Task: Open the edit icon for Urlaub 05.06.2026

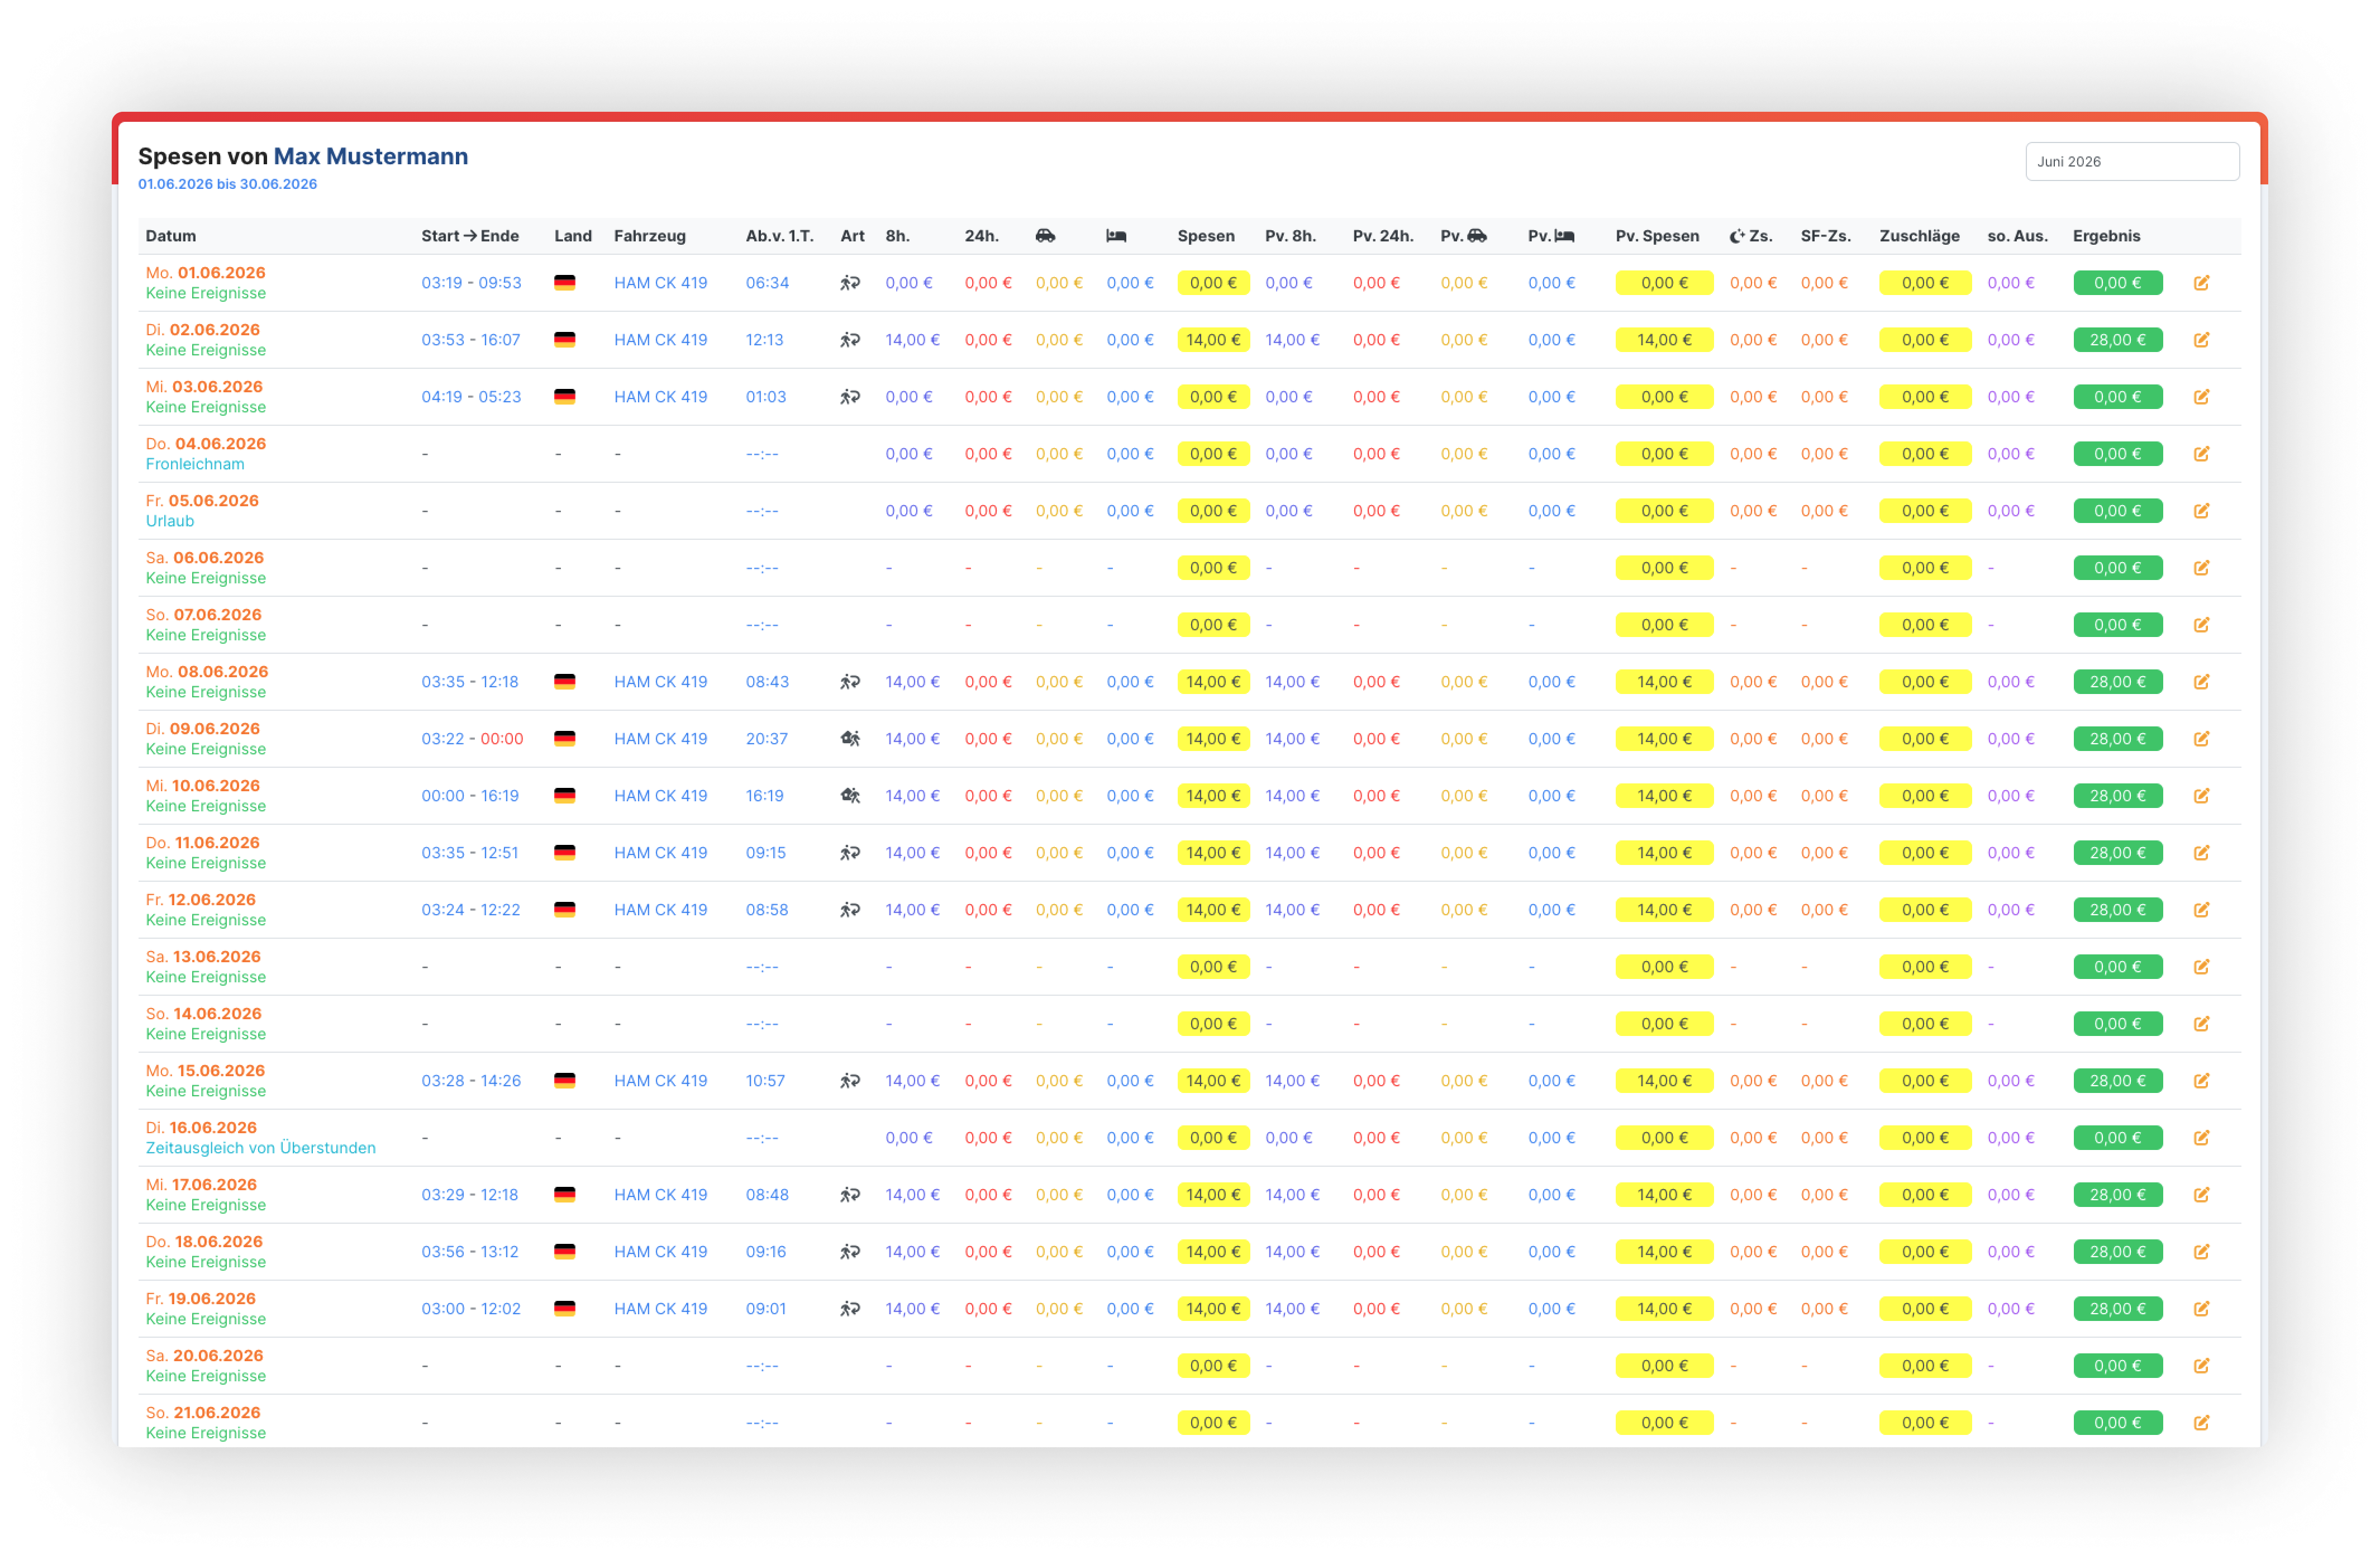Action: click(x=2201, y=511)
